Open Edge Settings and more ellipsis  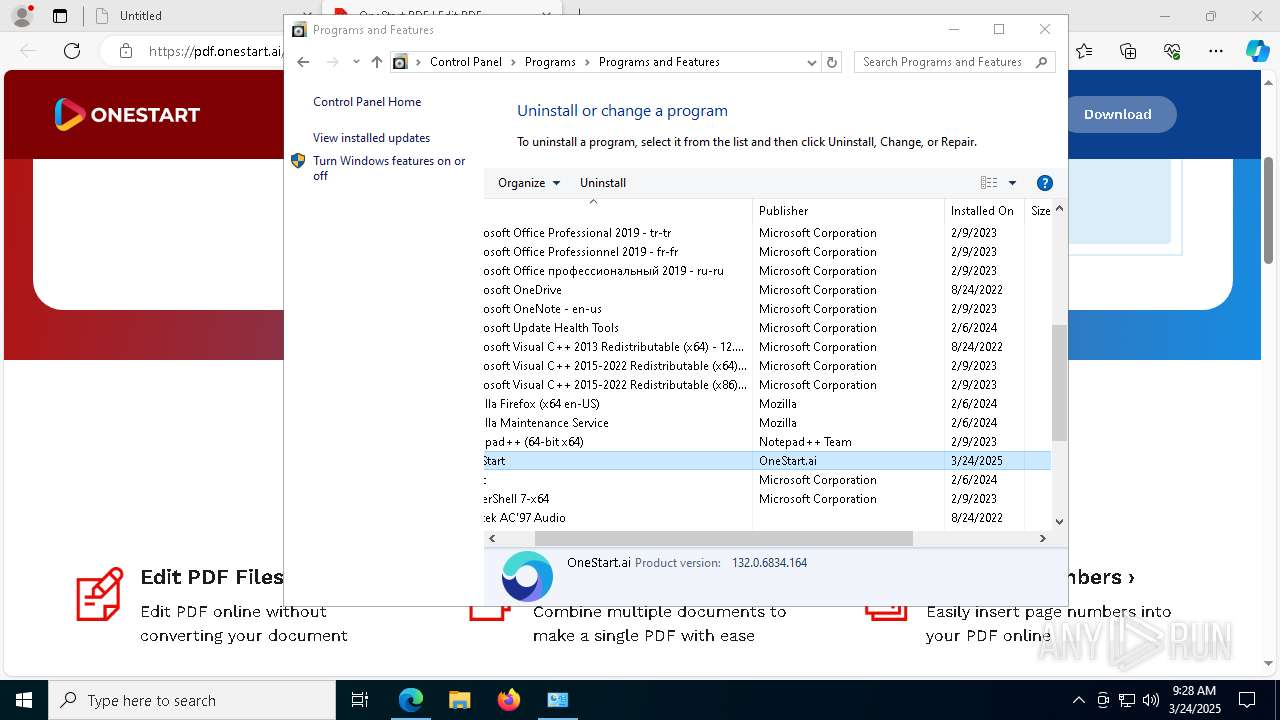(x=1216, y=51)
